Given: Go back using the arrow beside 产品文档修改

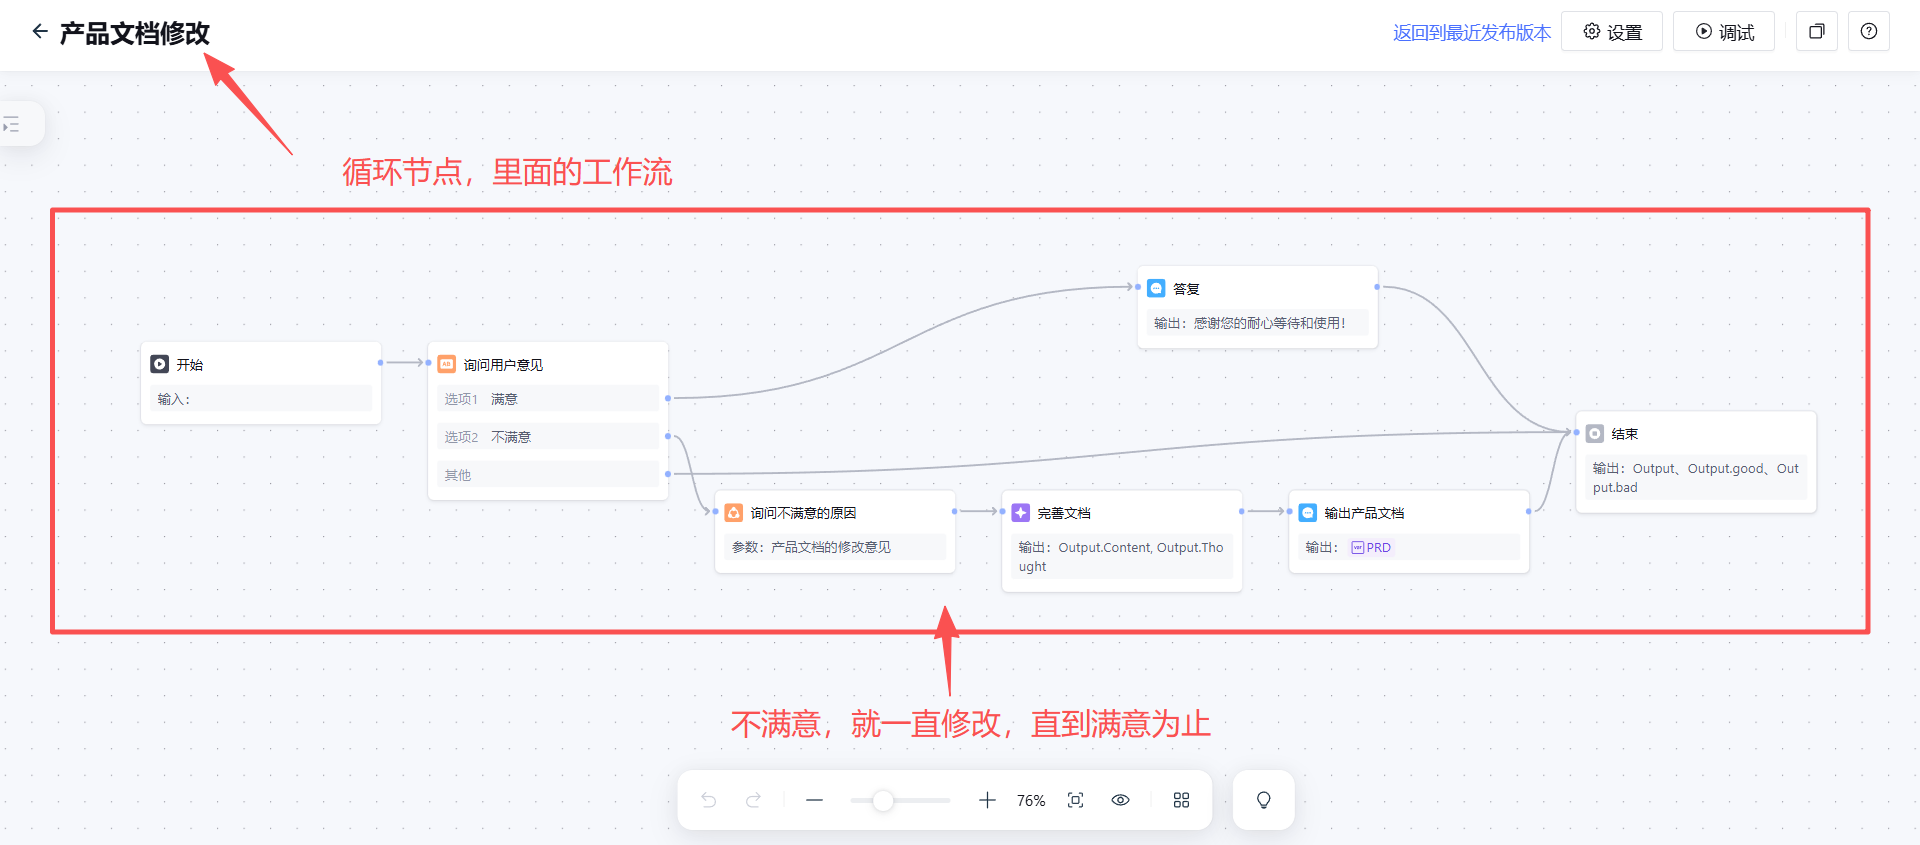Looking at the screenshot, I should coord(40,32).
